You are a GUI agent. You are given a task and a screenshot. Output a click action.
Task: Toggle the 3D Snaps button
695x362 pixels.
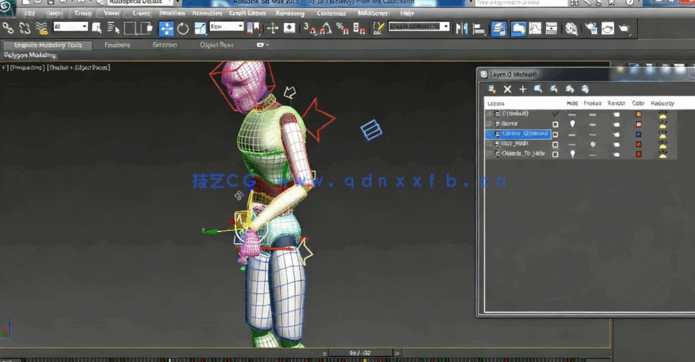[x=309, y=28]
